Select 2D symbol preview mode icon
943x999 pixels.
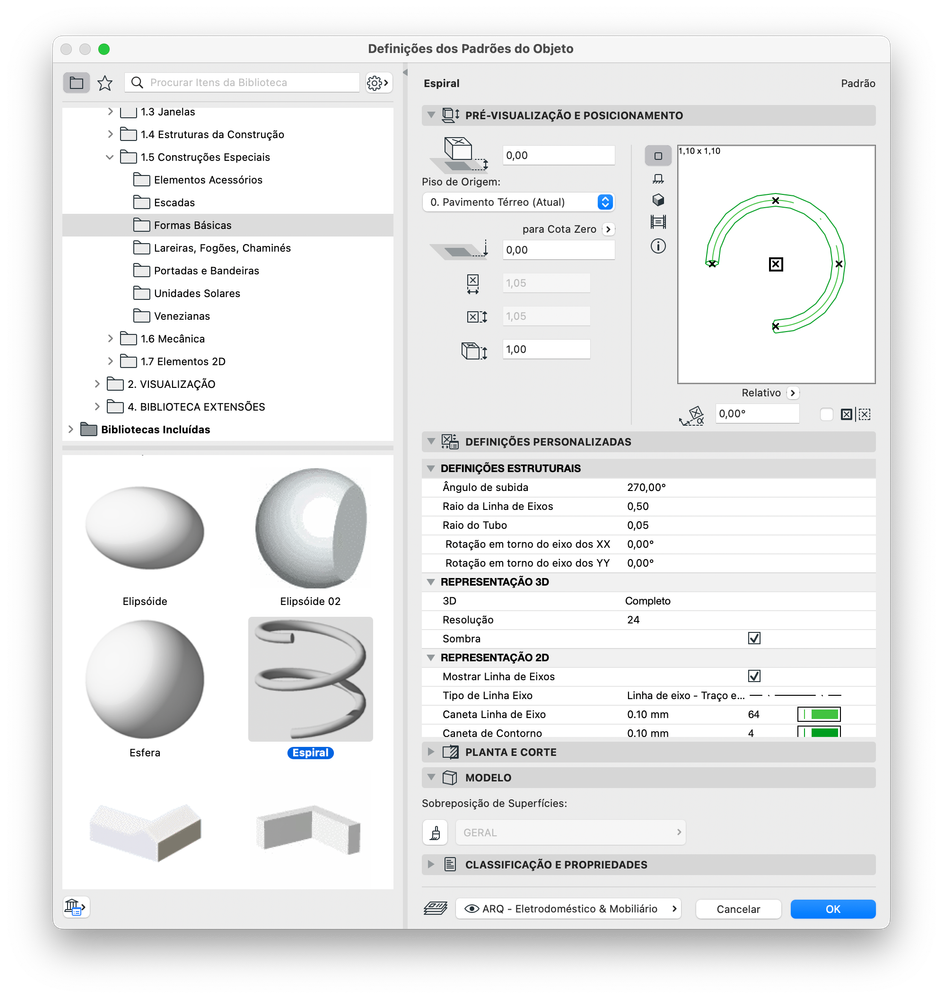pos(658,155)
